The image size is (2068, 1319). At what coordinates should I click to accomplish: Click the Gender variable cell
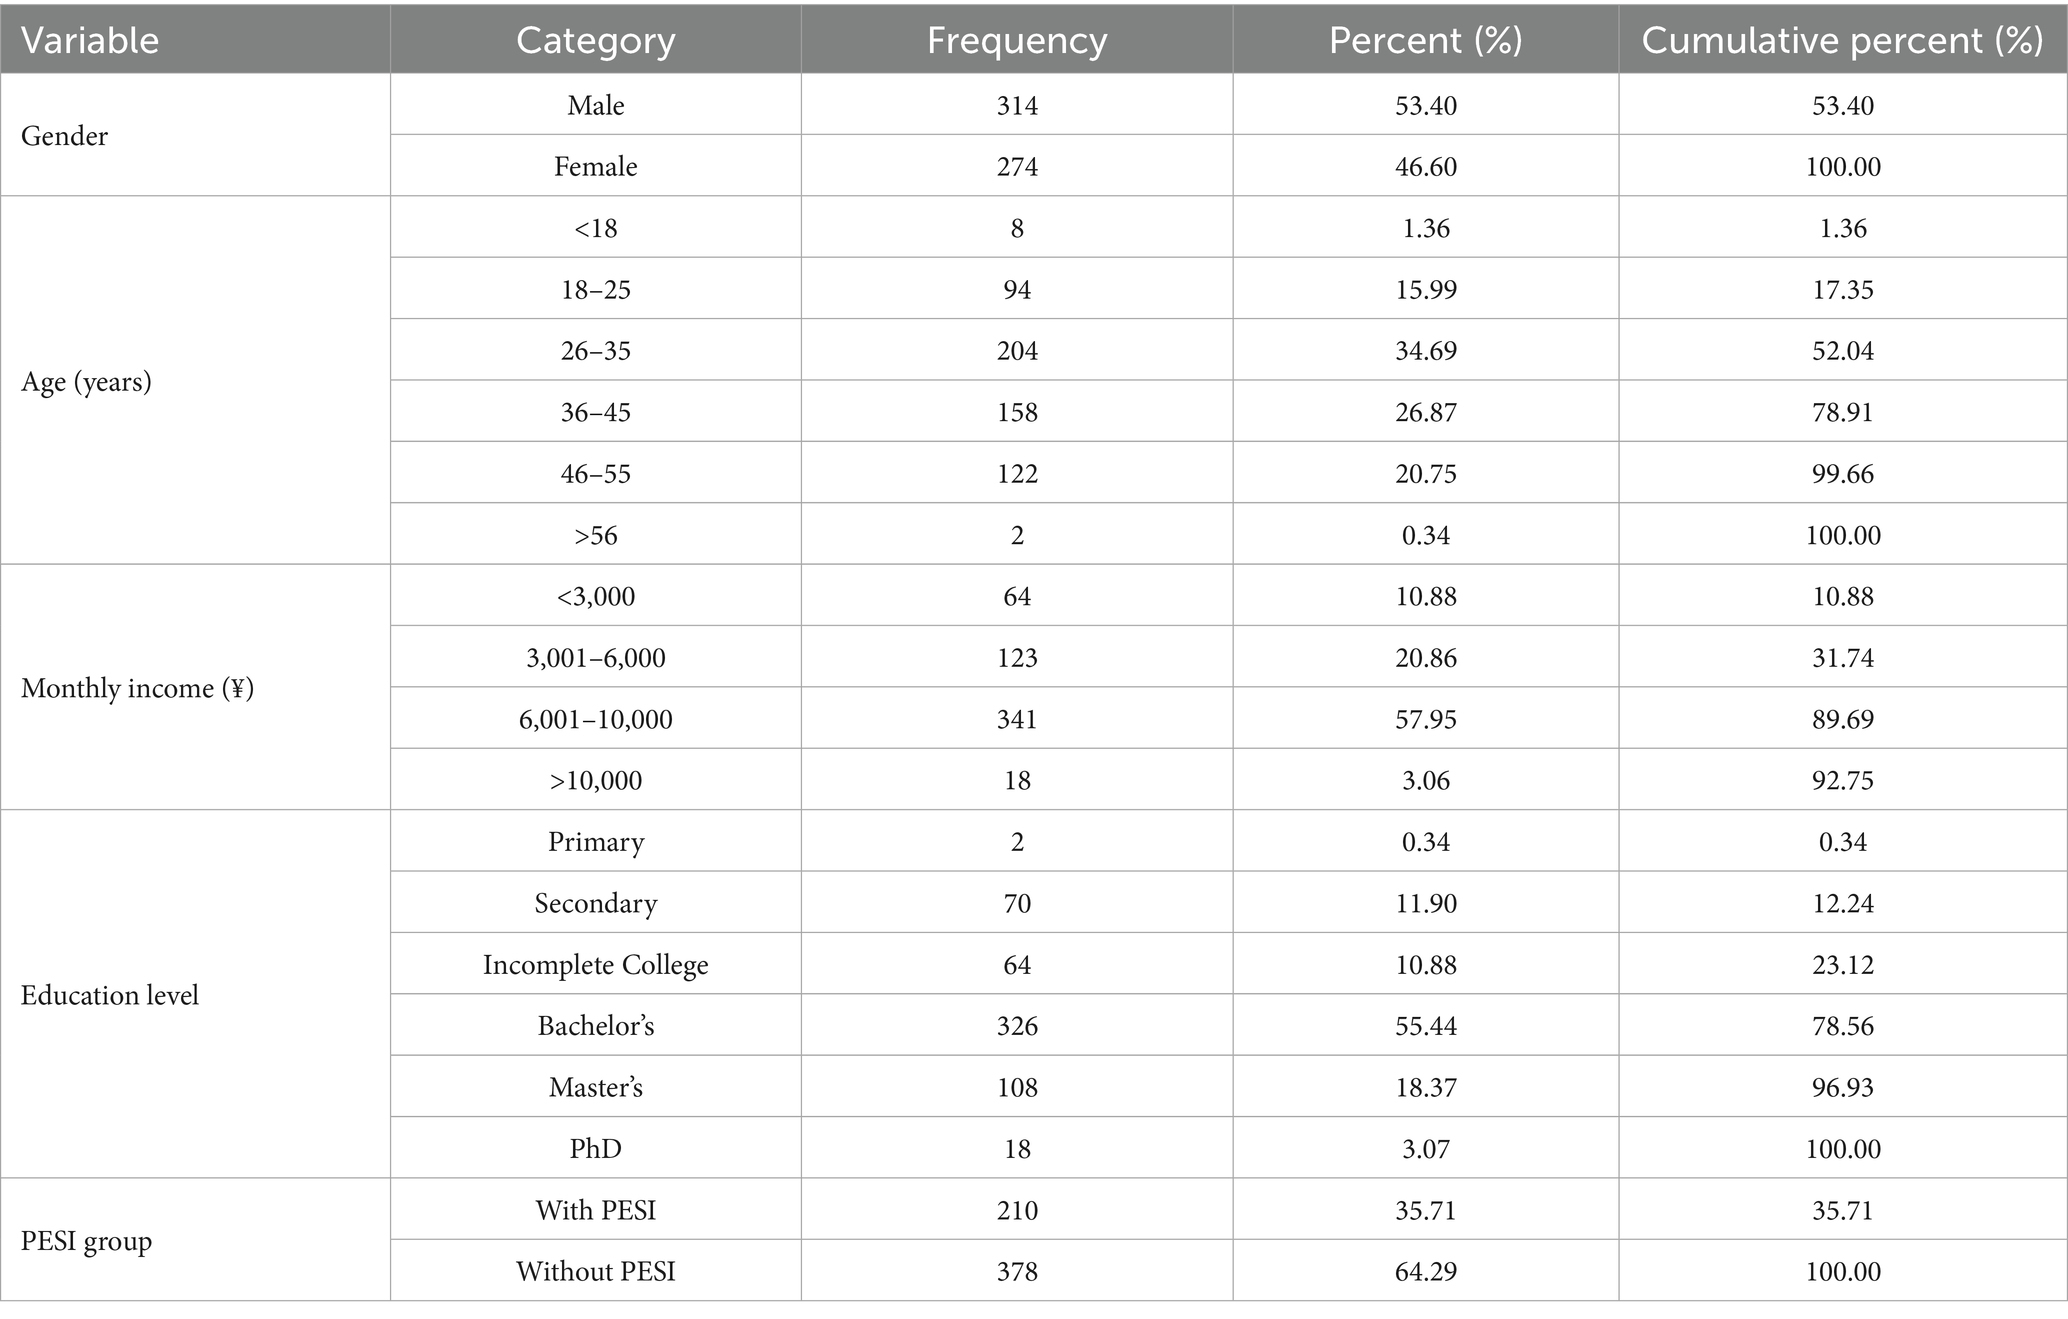(x=64, y=136)
